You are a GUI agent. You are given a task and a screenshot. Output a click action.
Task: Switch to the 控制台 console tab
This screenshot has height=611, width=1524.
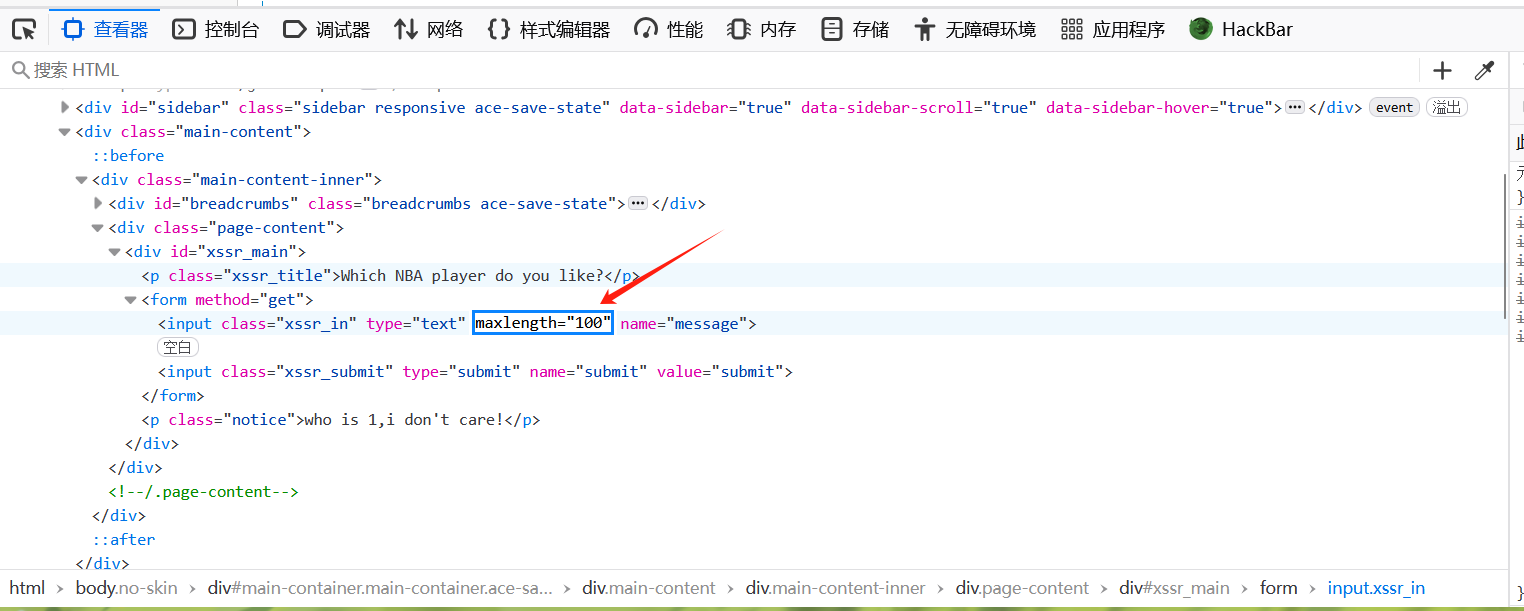click(215, 29)
